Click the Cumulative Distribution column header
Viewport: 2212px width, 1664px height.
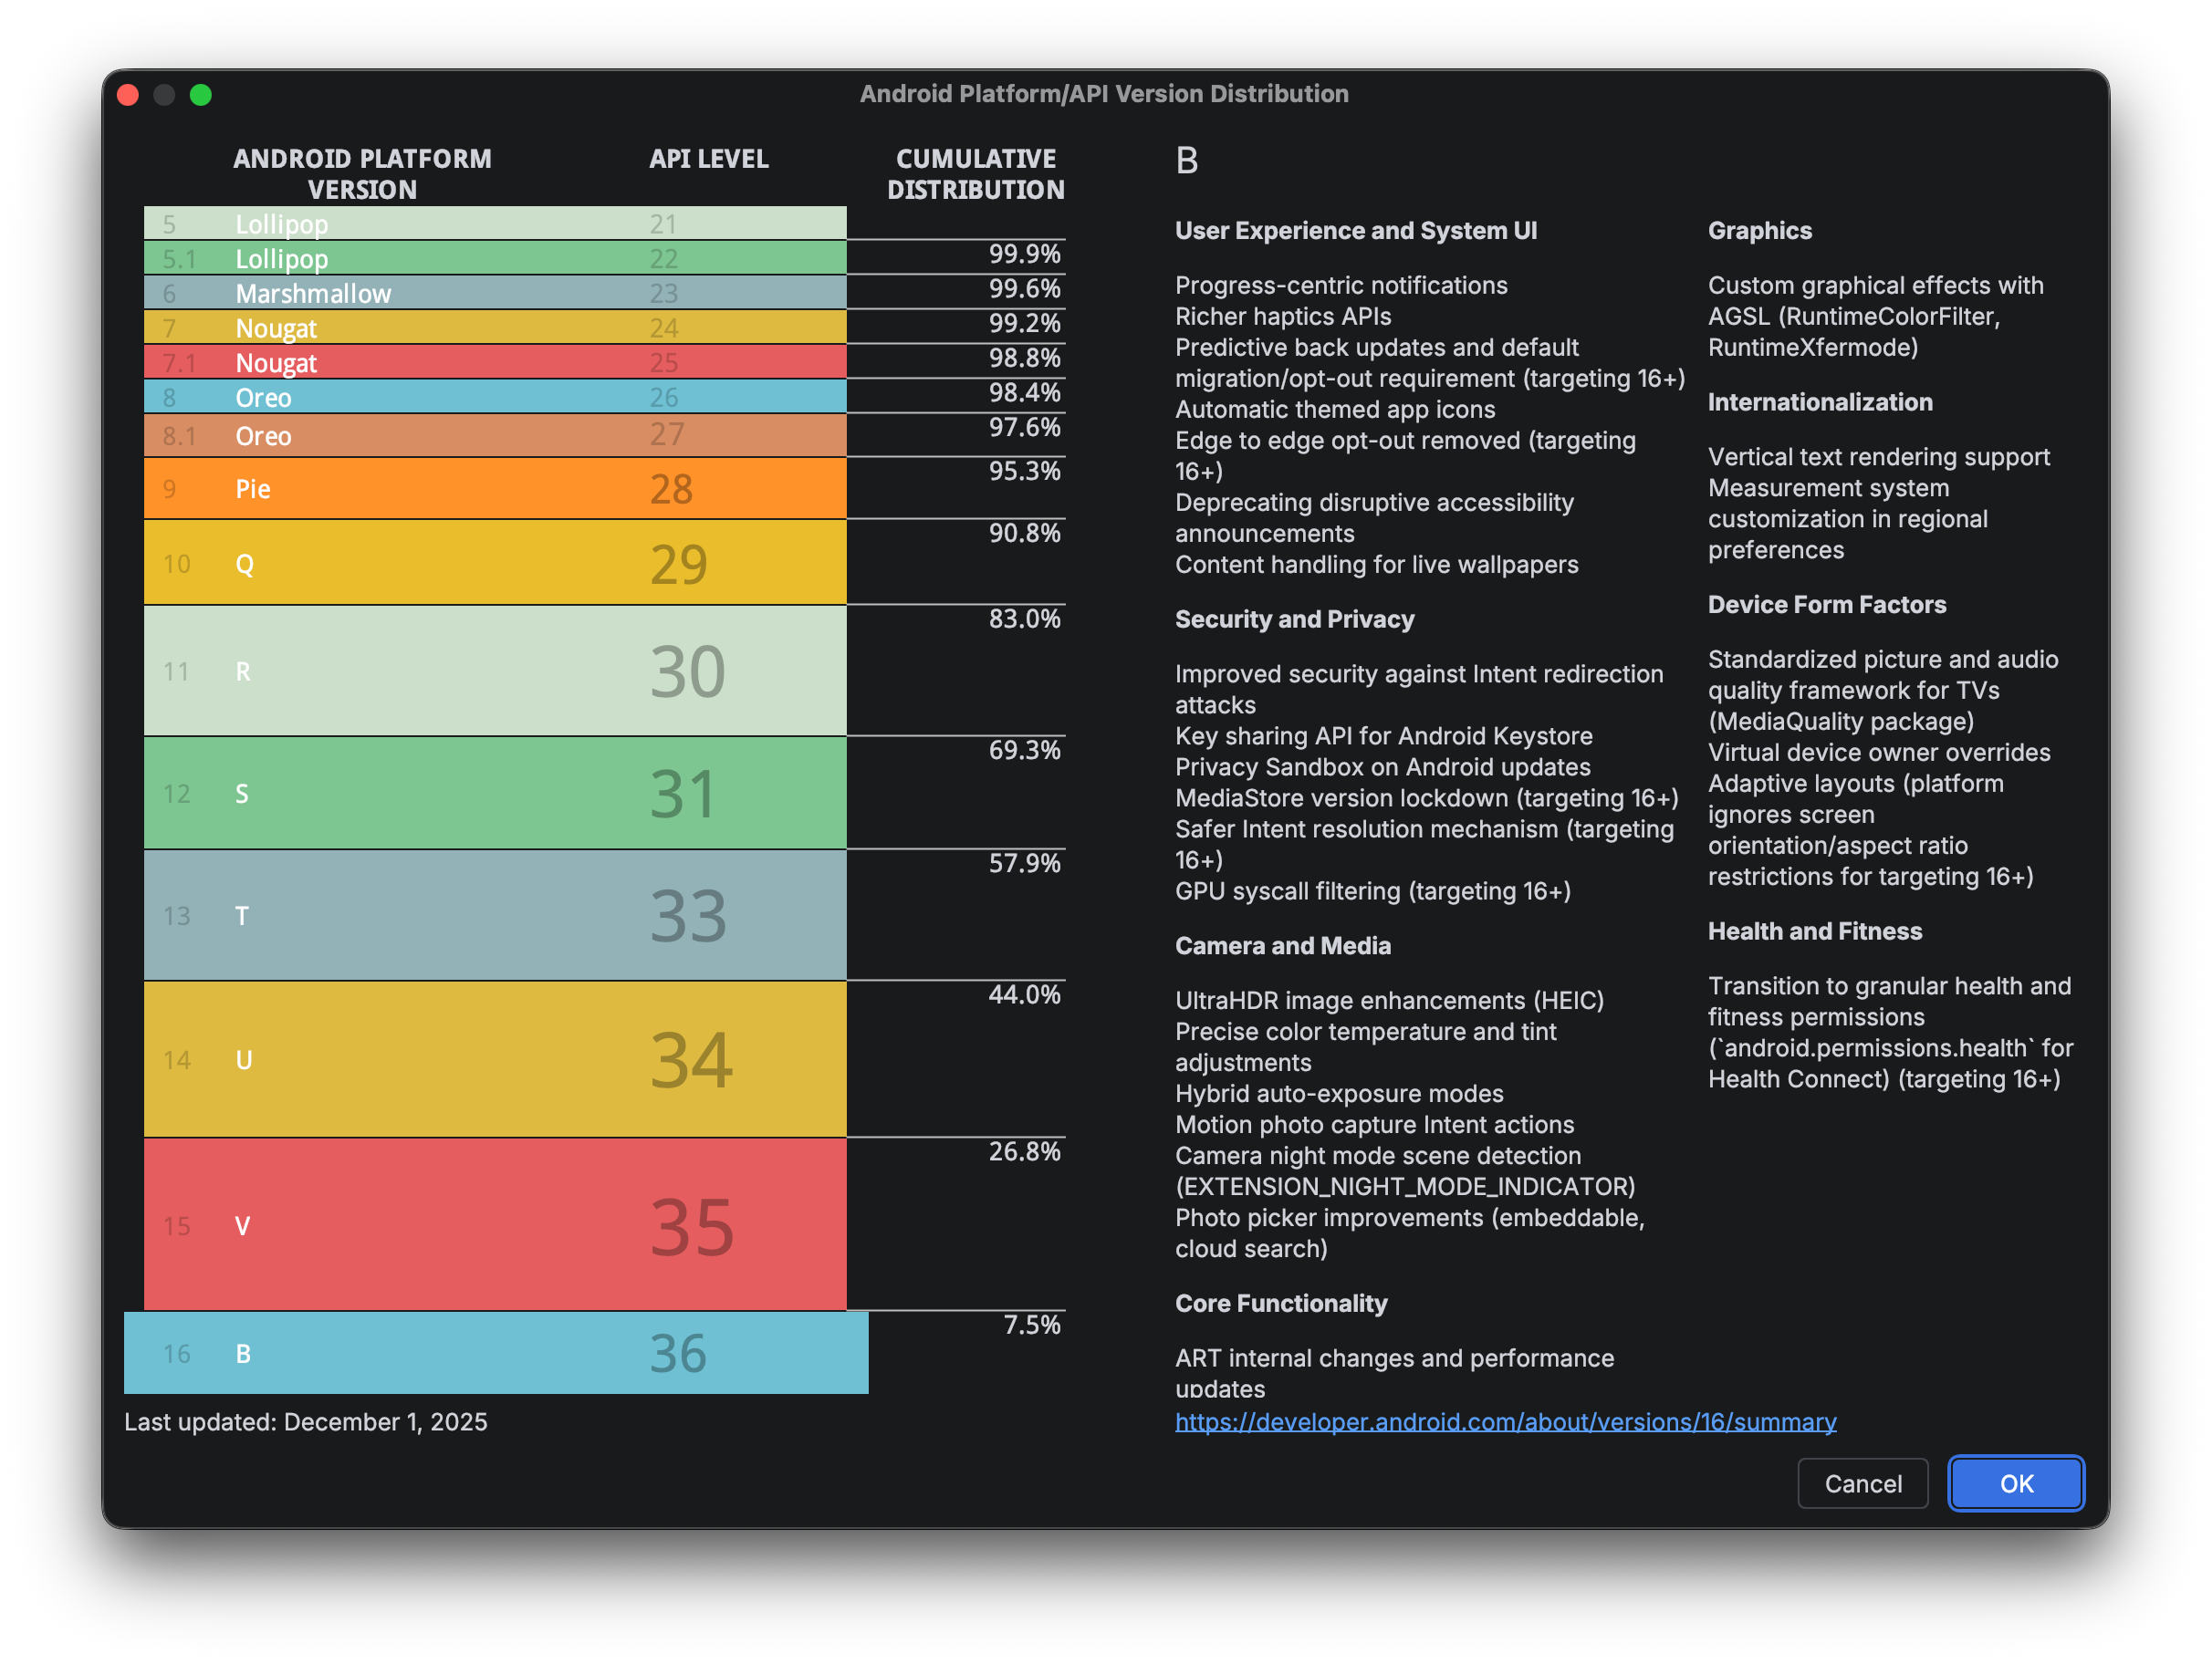pyautogui.click(x=976, y=174)
